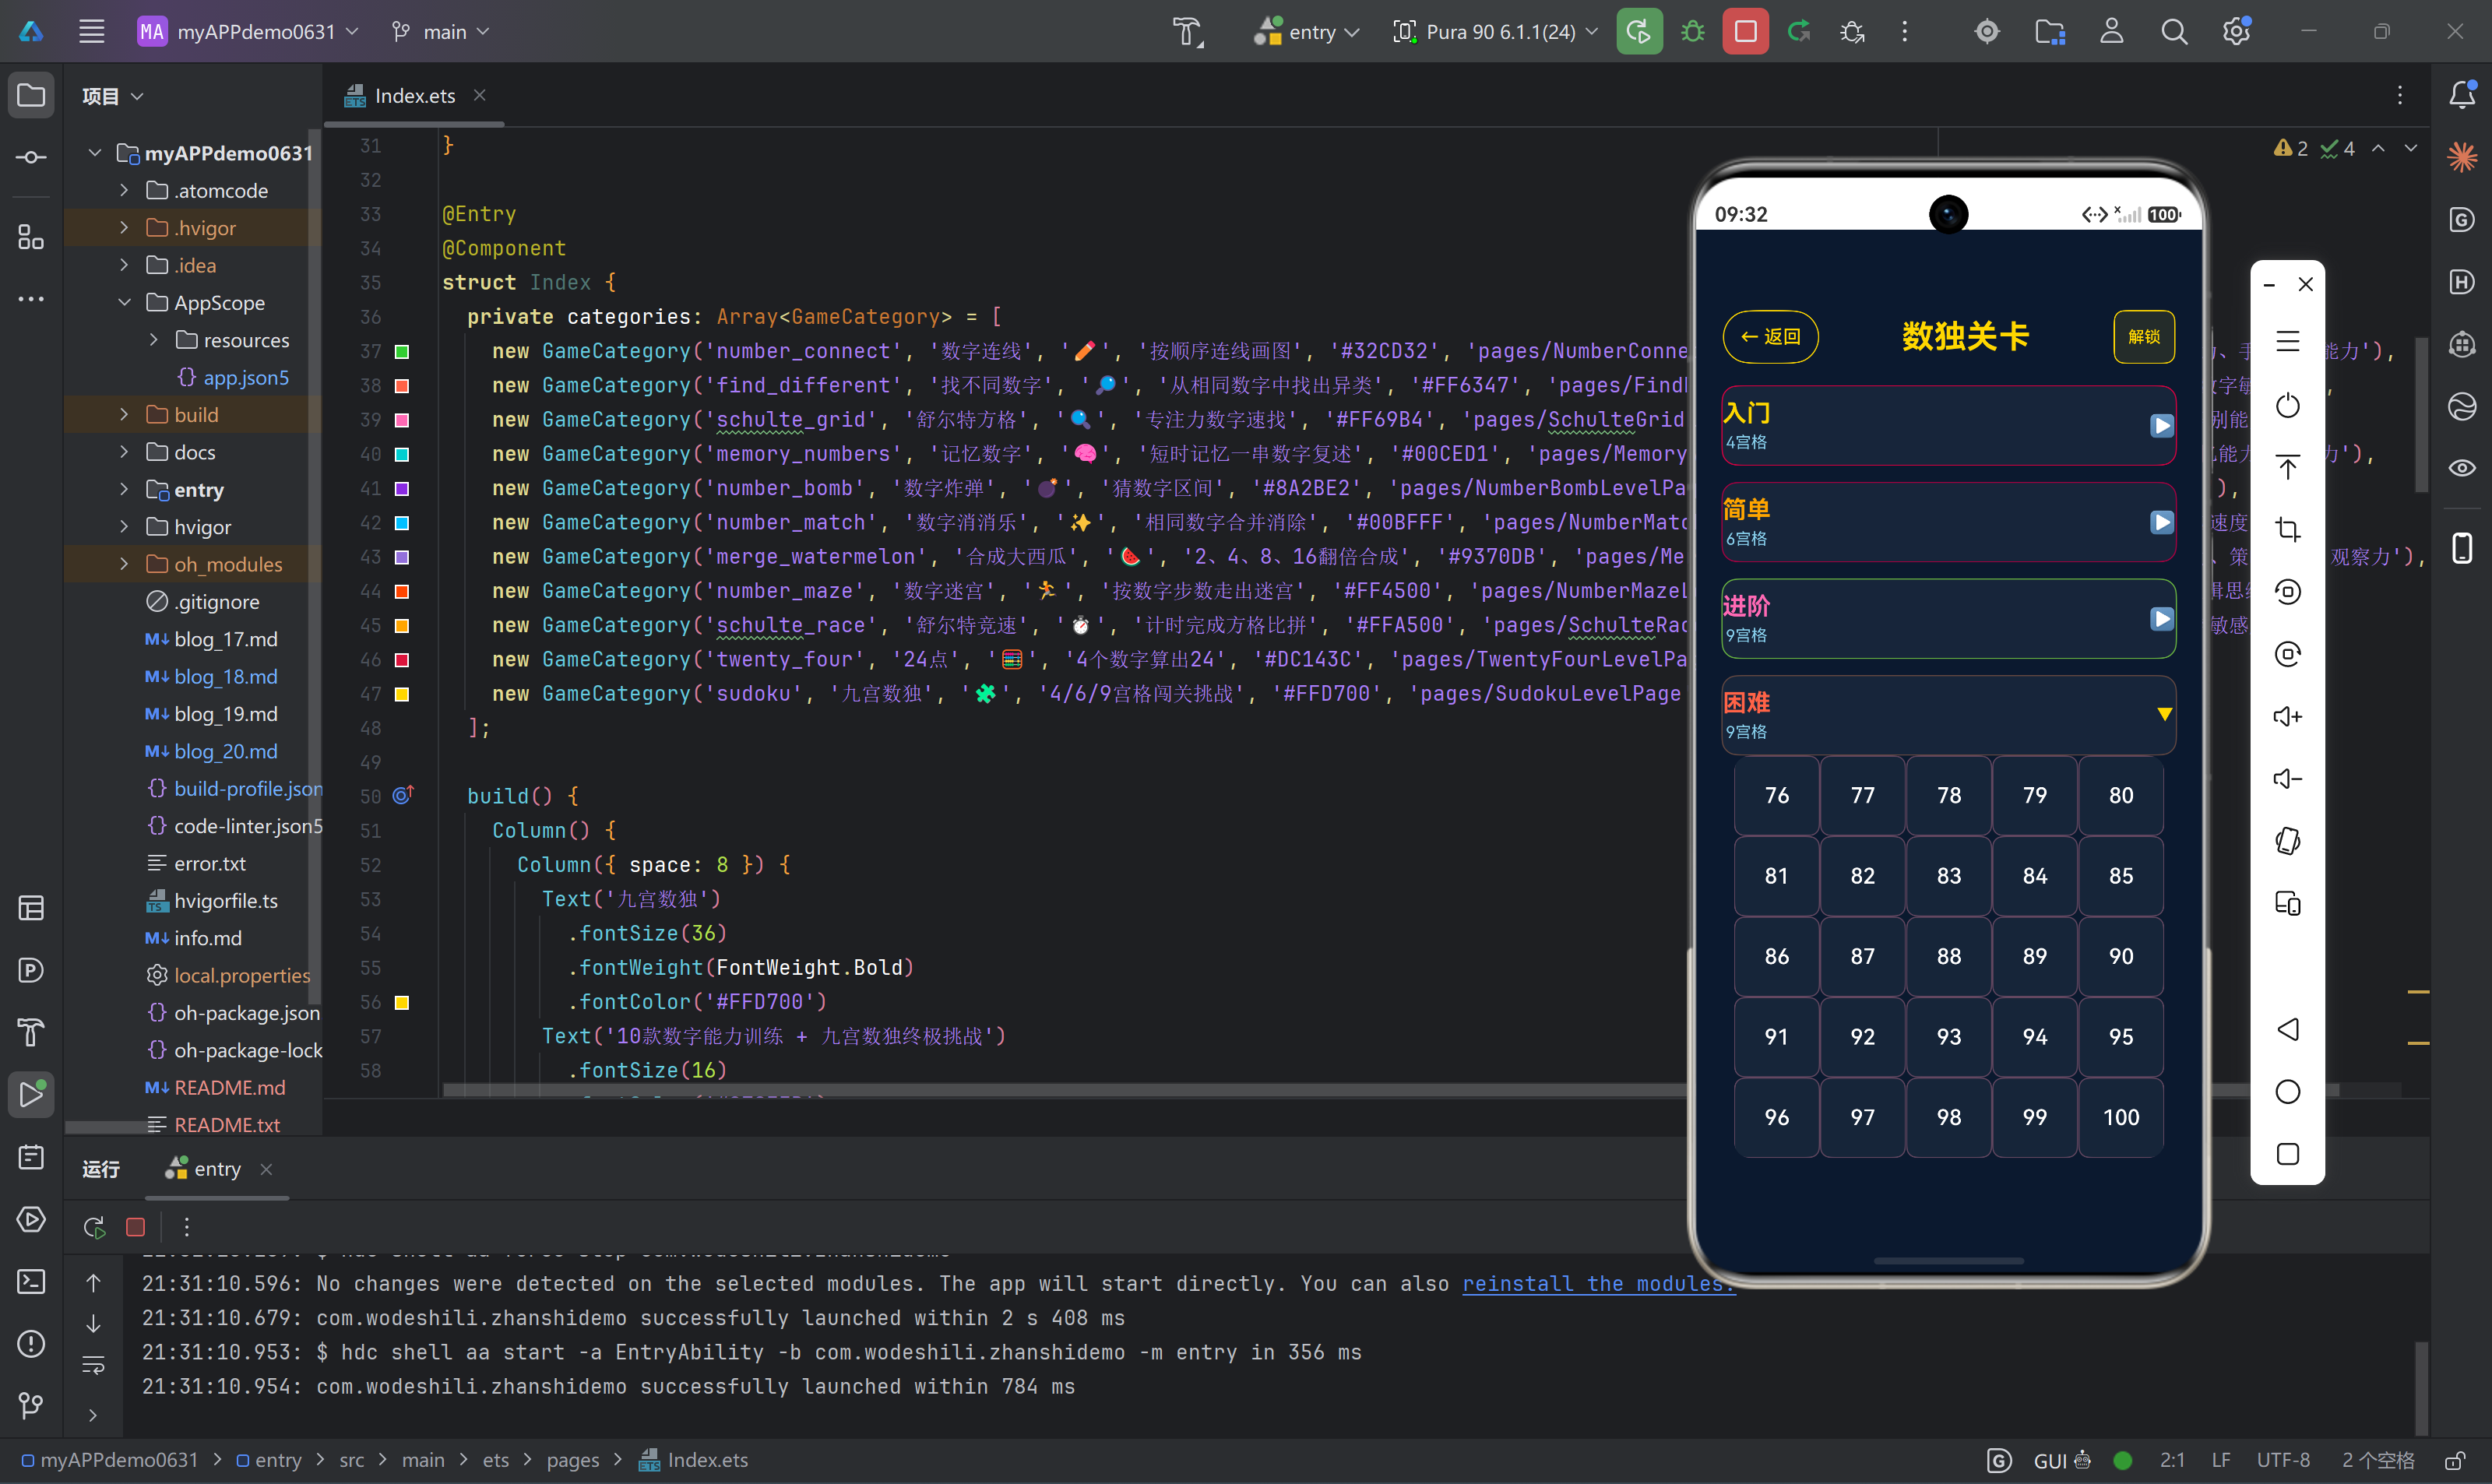Image resolution: width=2492 pixels, height=1484 pixels.
Task: Open the main branch dropdown
Action: pyautogui.click(x=440, y=31)
